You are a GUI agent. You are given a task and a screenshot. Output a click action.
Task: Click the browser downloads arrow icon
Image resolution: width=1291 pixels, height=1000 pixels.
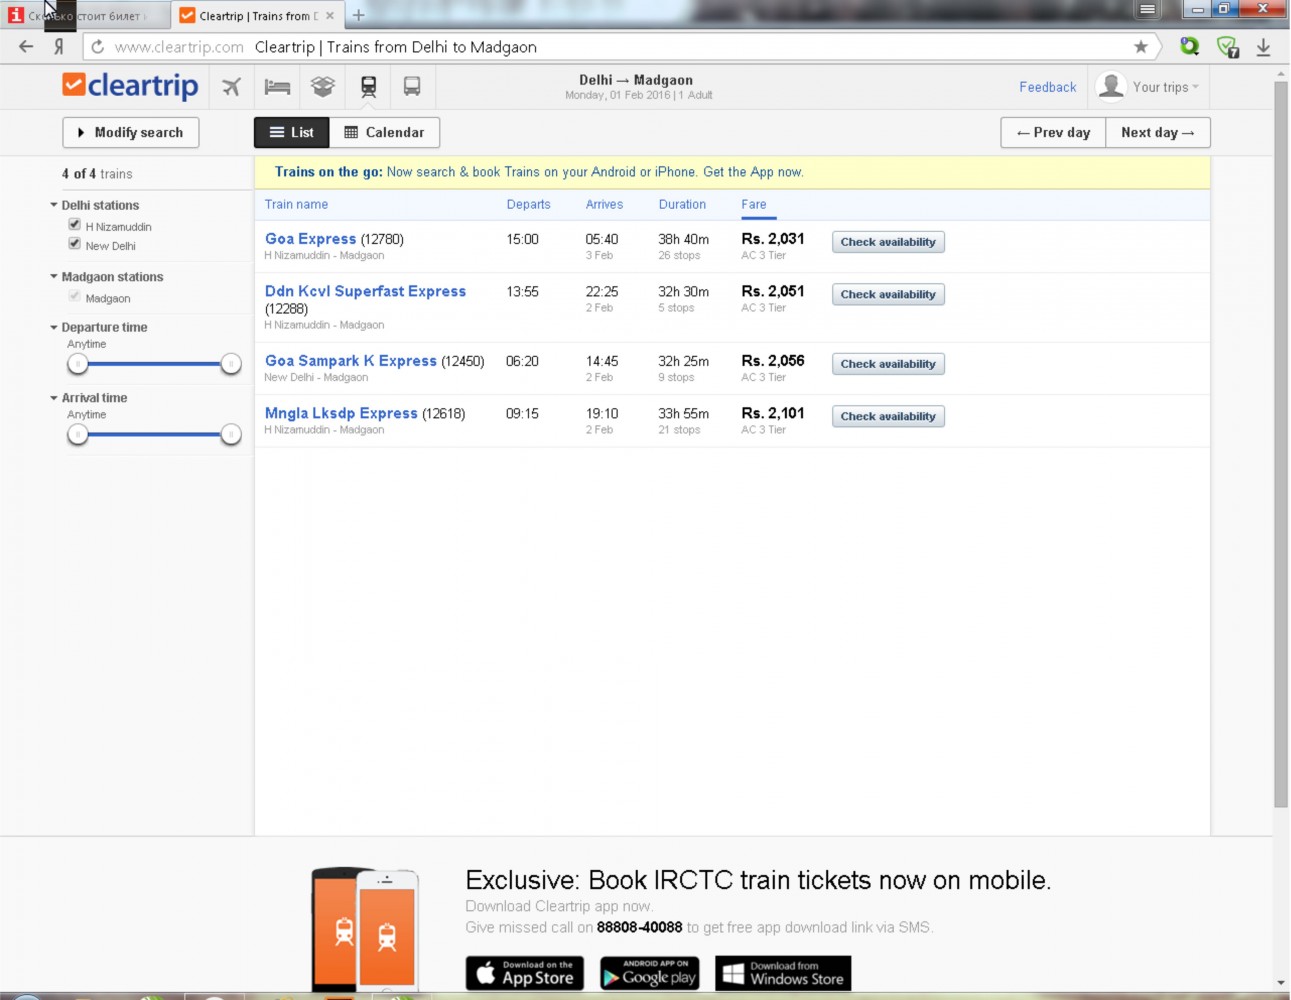tap(1263, 47)
